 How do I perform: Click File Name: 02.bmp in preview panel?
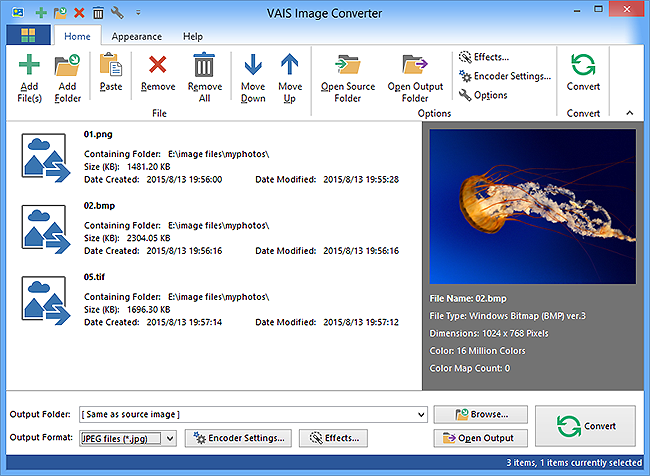[468, 299]
